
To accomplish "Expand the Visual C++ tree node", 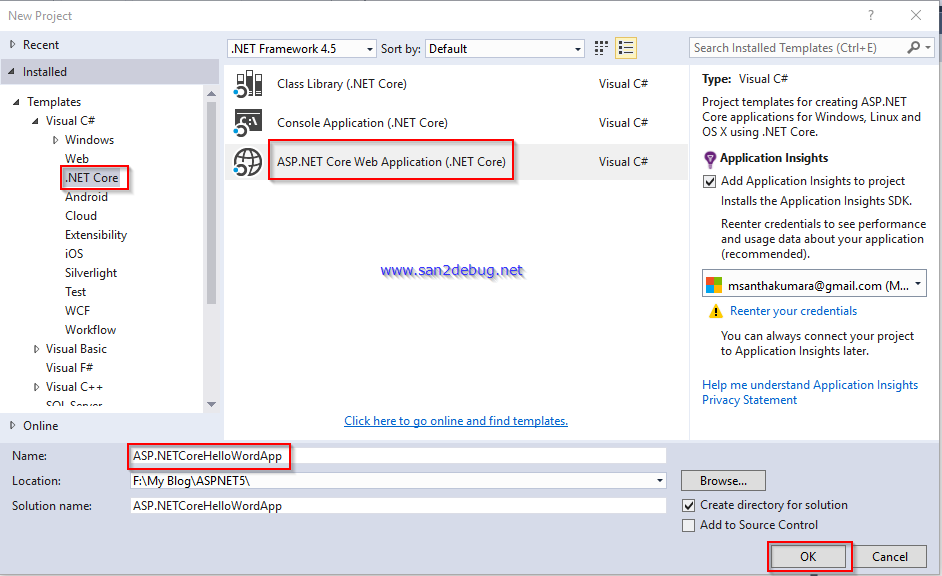I will [x=36, y=387].
